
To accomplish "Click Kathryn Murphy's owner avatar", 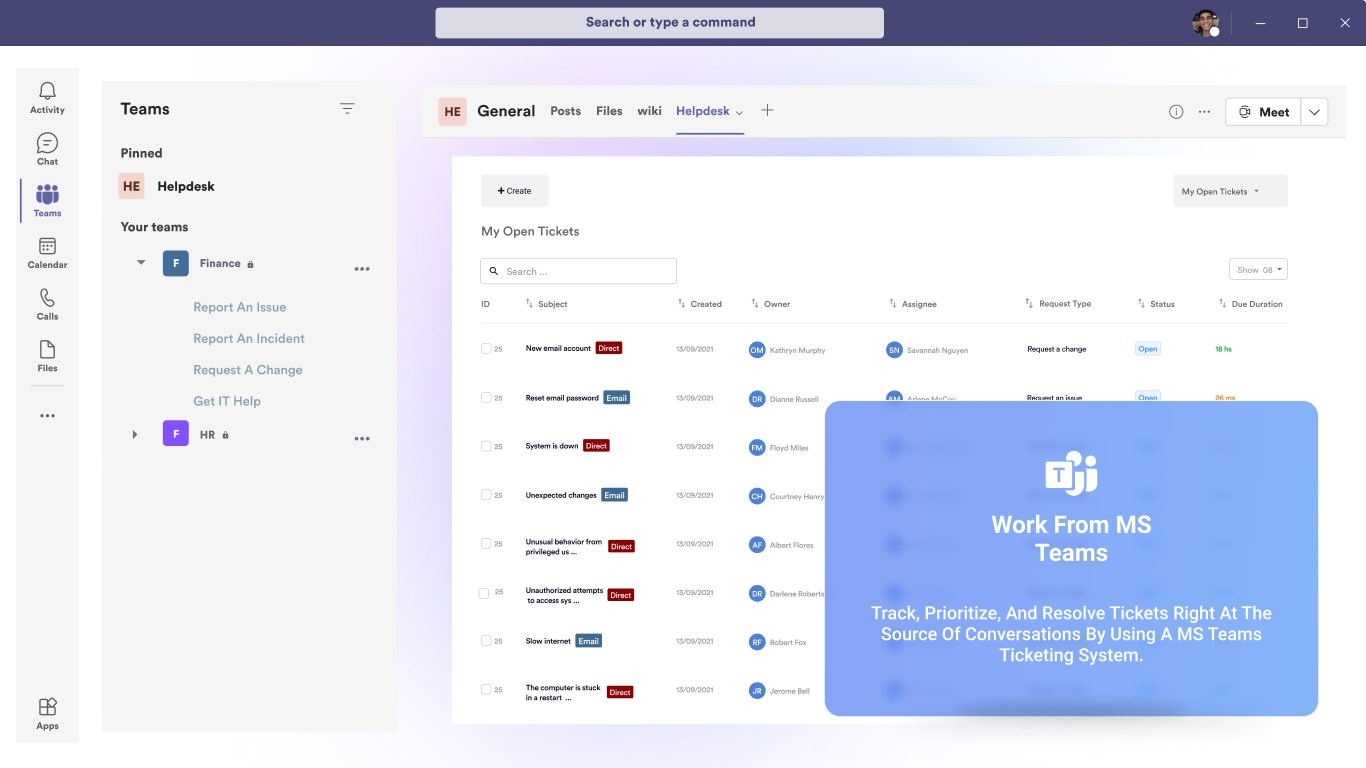I will click(x=757, y=350).
